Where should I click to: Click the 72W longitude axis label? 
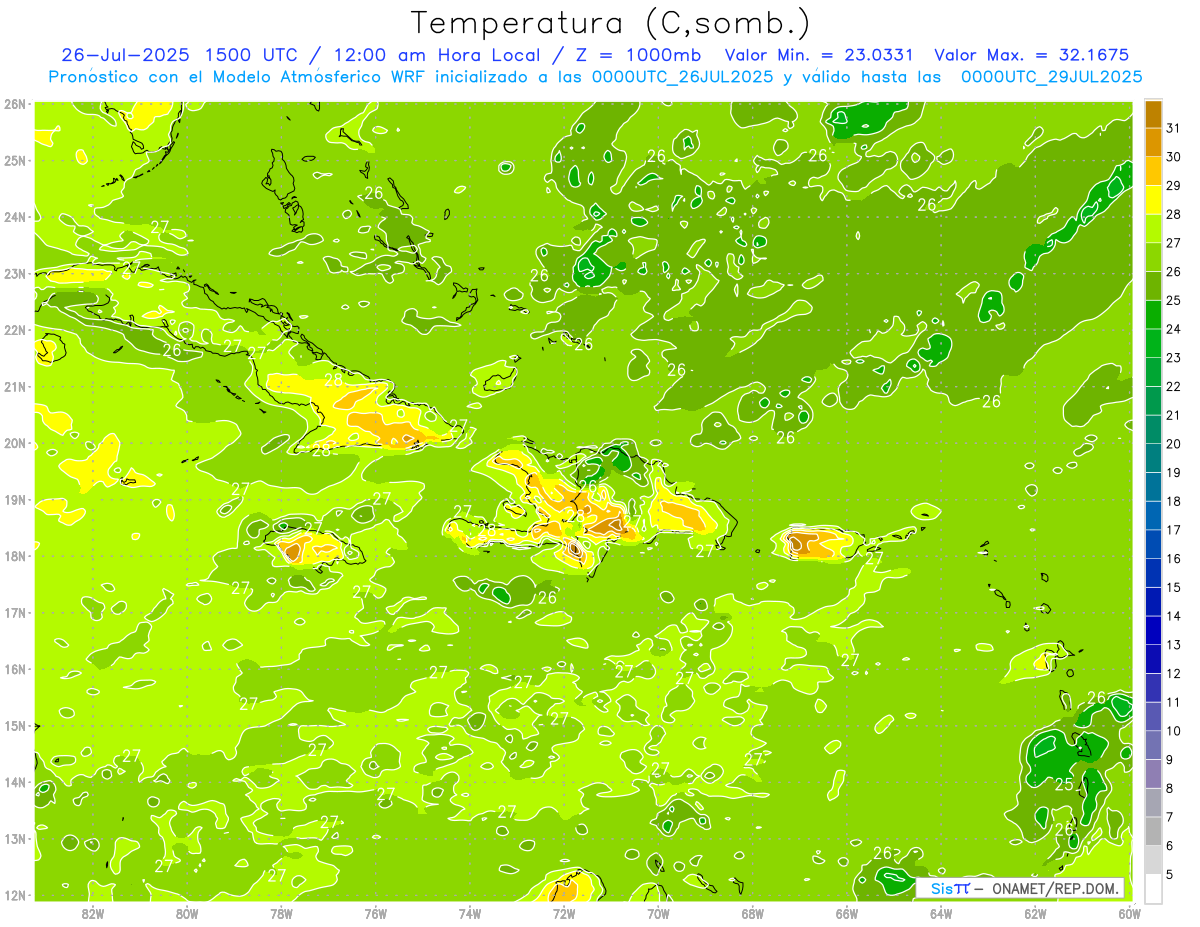tap(564, 912)
